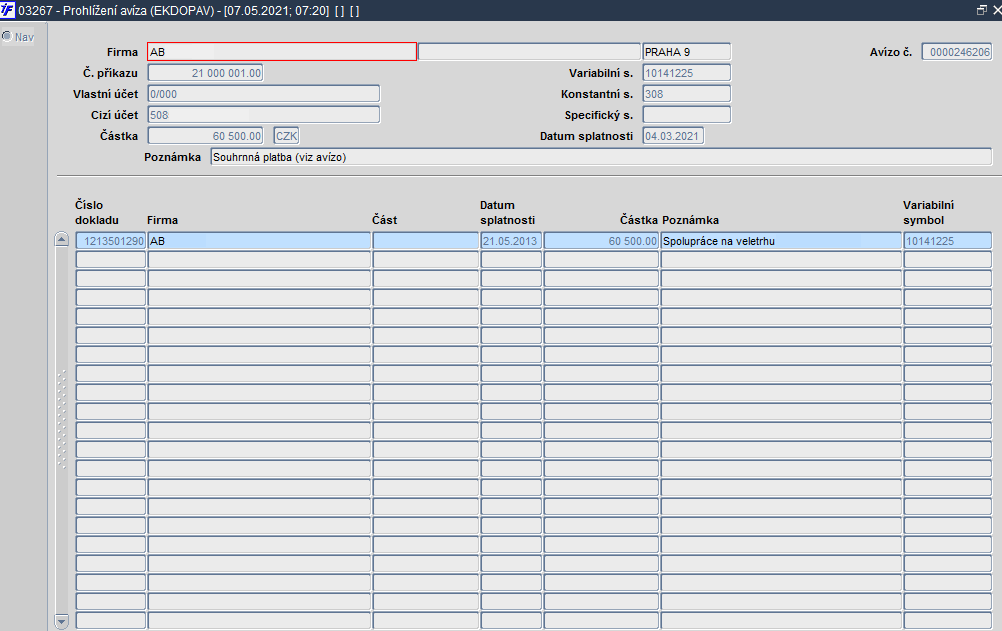Viewport: 1002px width, 631px height.
Task: Click the application logo icon in title bar
Action: [x=7, y=10]
